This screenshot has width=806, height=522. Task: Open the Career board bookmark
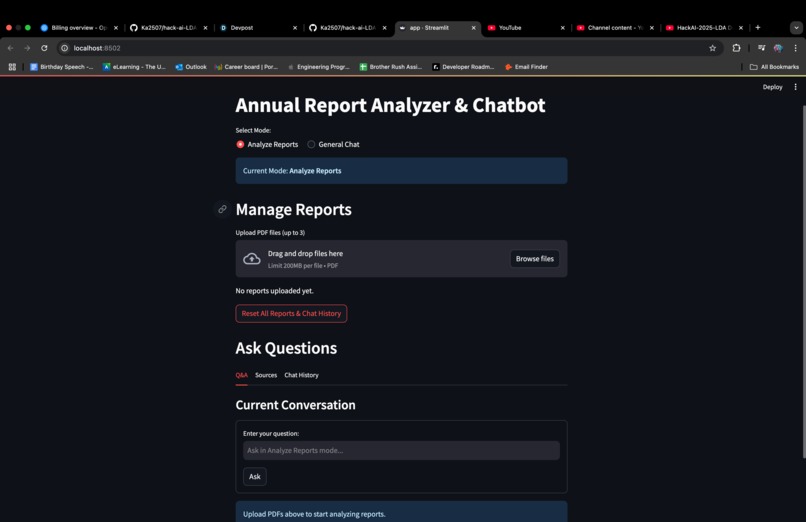pyautogui.click(x=246, y=67)
